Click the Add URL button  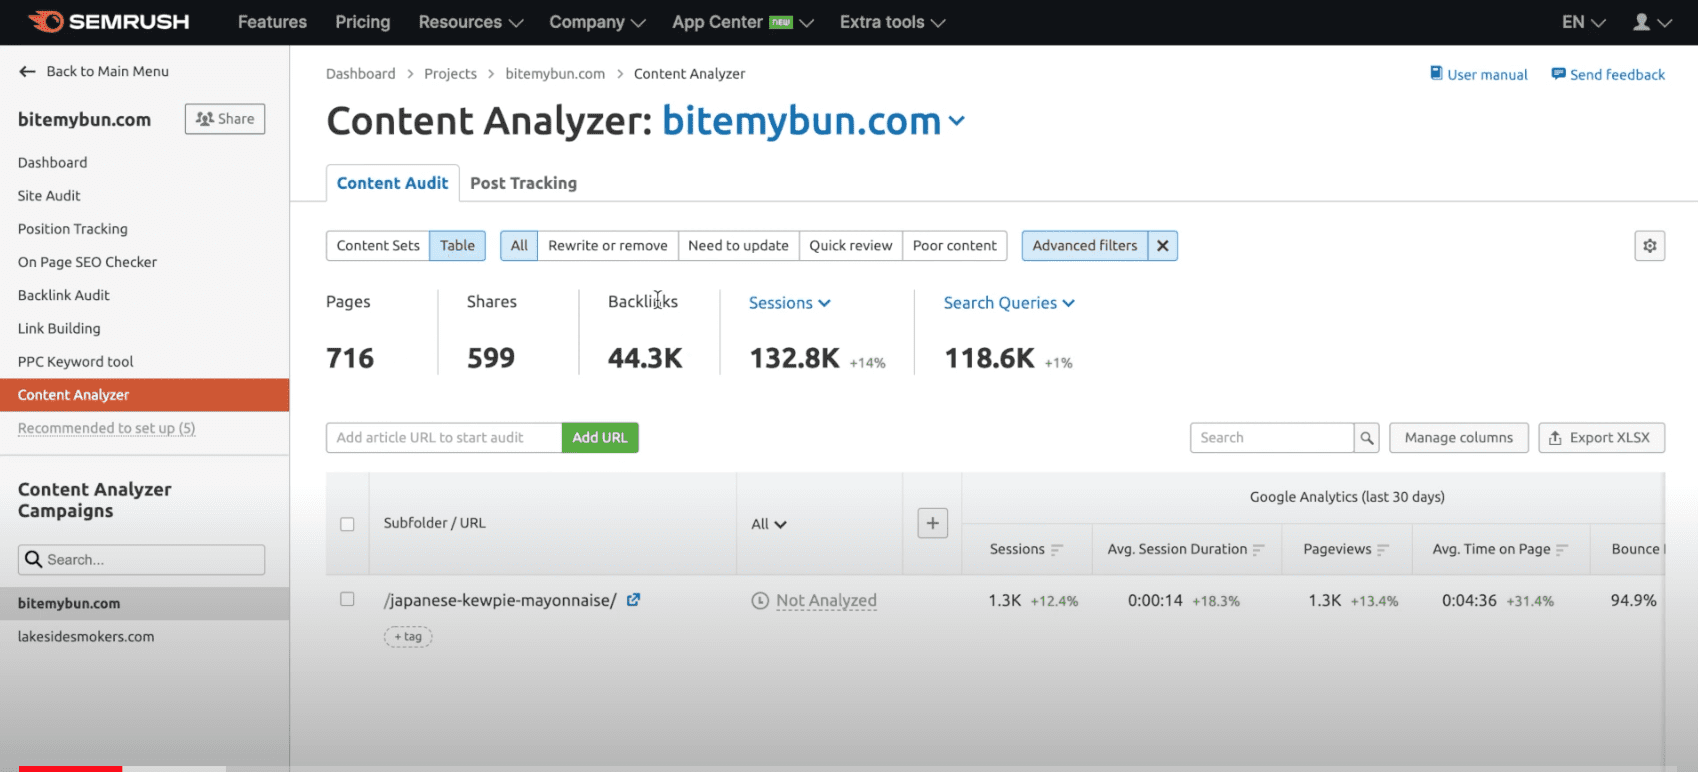click(600, 438)
